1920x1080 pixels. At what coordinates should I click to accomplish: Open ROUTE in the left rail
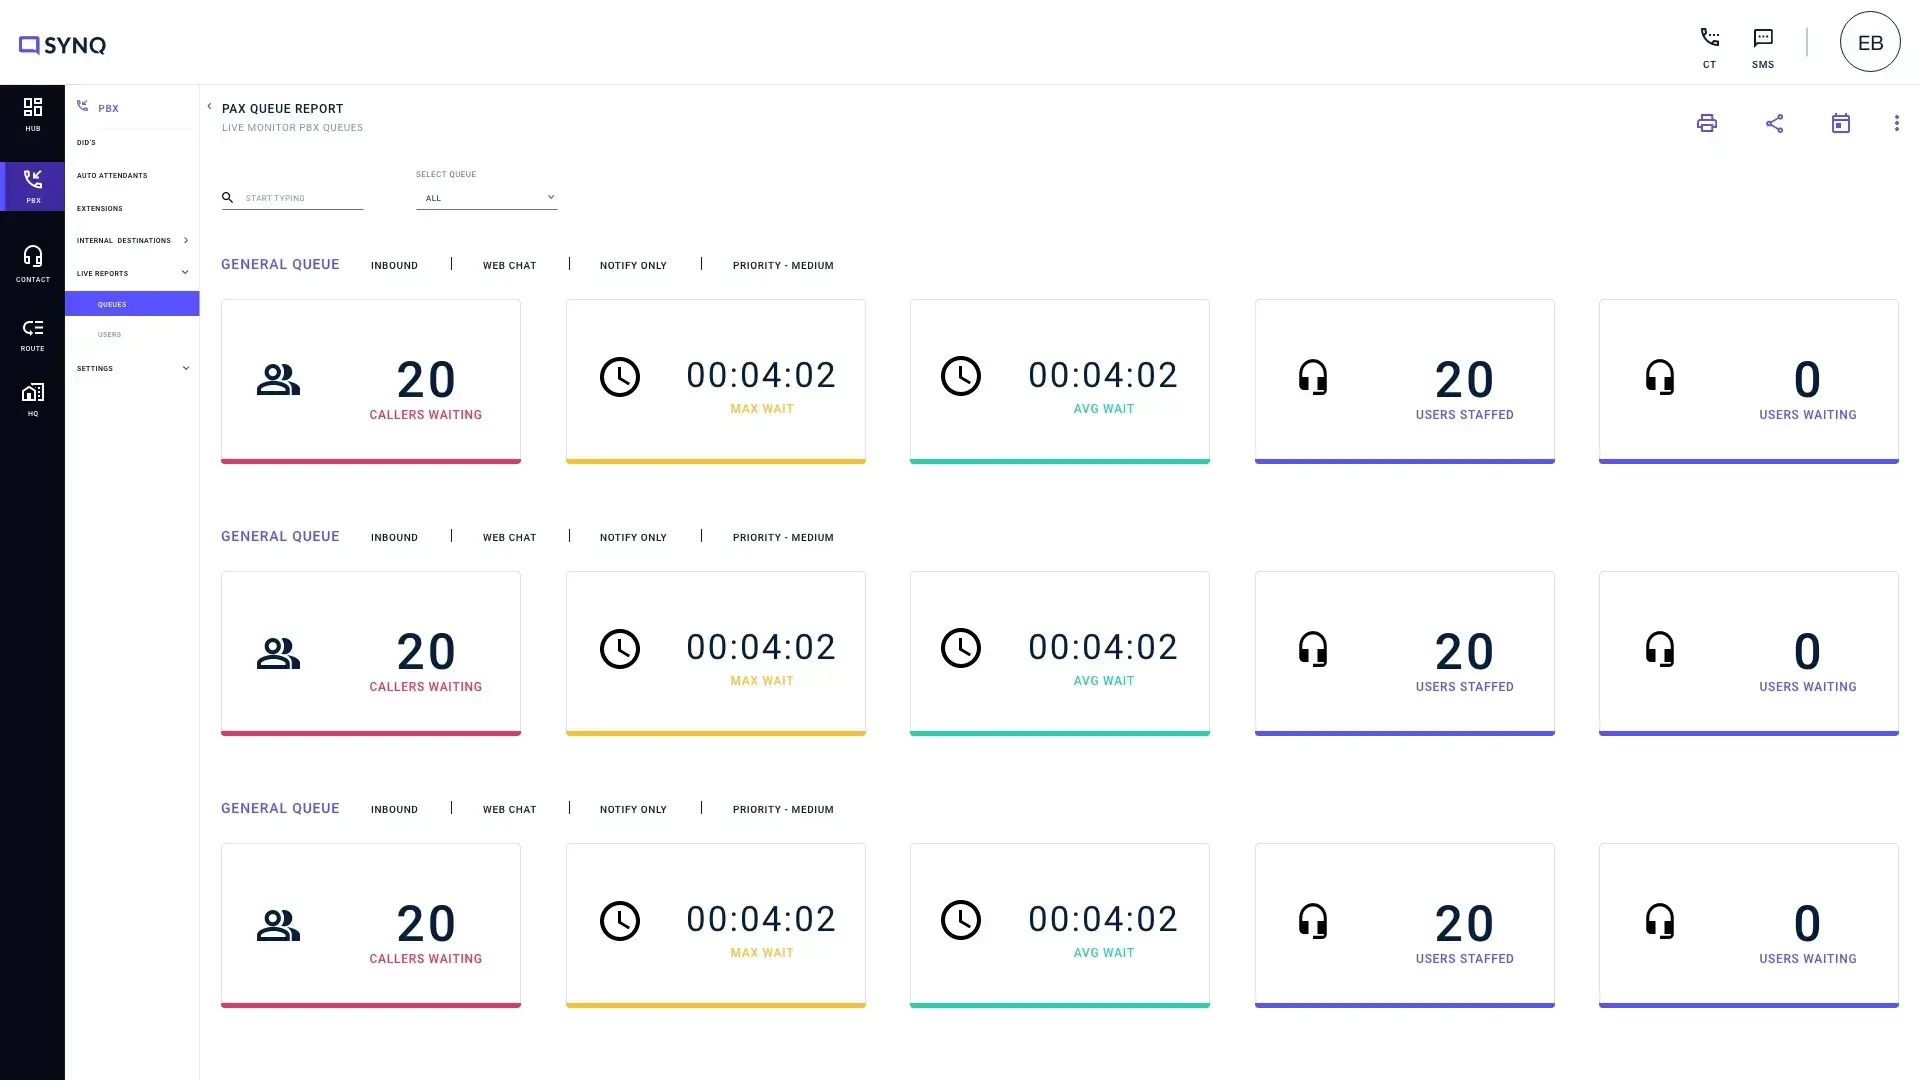(x=32, y=335)
